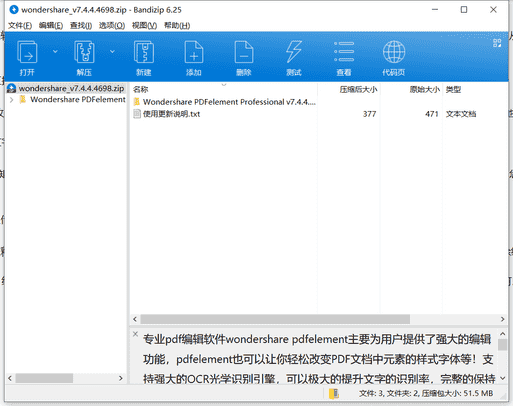Select the 使用更新说明.txt file

tap(171, 114)
